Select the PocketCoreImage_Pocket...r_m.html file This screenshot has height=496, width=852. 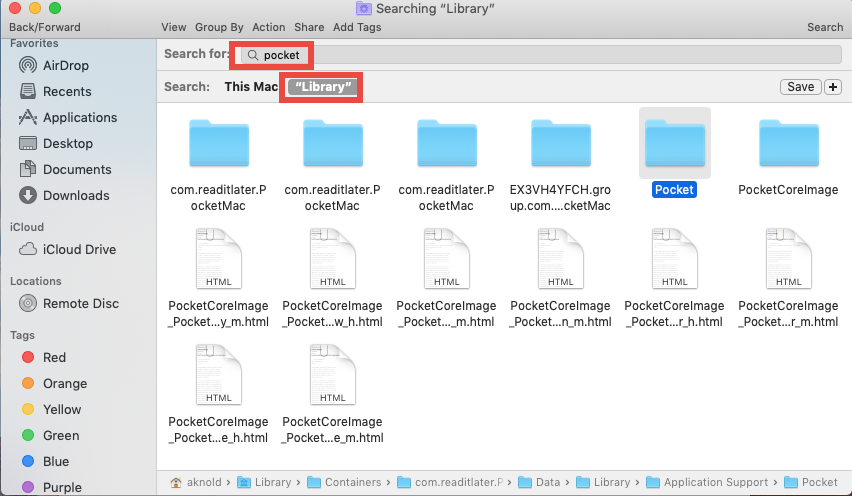(x=788, y=278)
